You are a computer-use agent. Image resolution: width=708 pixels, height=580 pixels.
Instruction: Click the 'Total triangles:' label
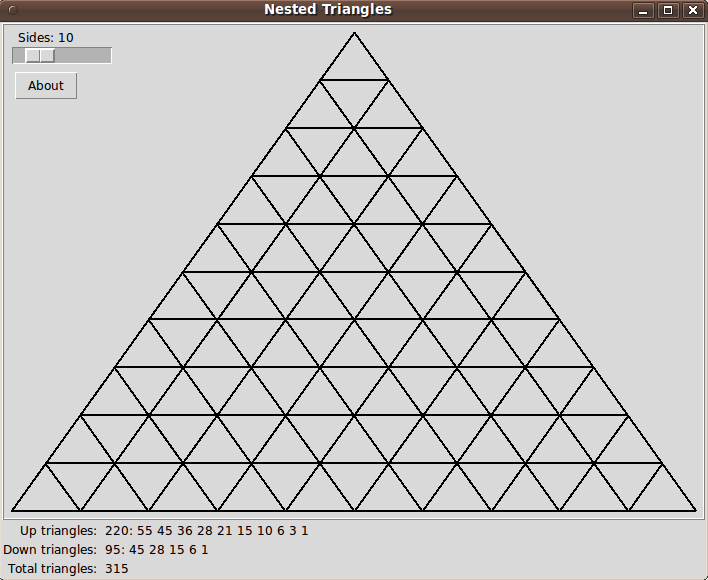[x=52, y=569]
